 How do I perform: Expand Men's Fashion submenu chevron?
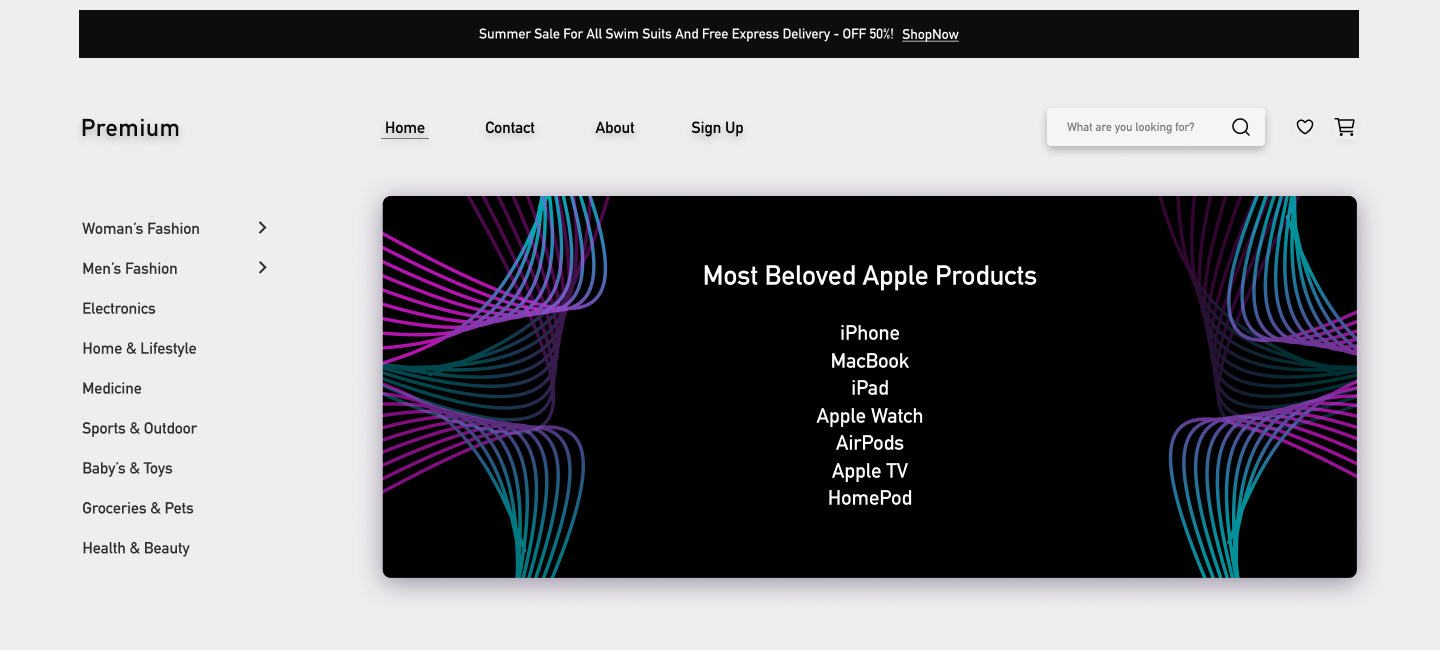(x=263, y=268)
